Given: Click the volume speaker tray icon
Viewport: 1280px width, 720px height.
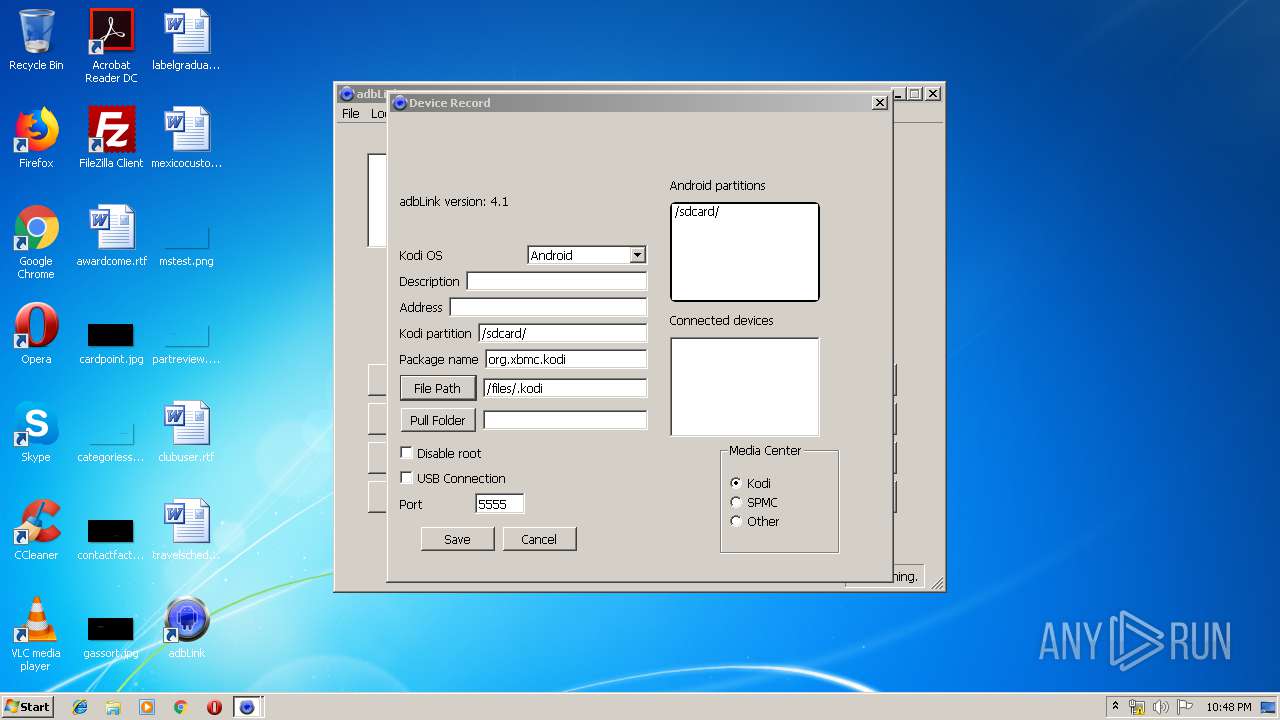Looking at the screenshot, I should pyautogui.click(x=1161, y=707).
